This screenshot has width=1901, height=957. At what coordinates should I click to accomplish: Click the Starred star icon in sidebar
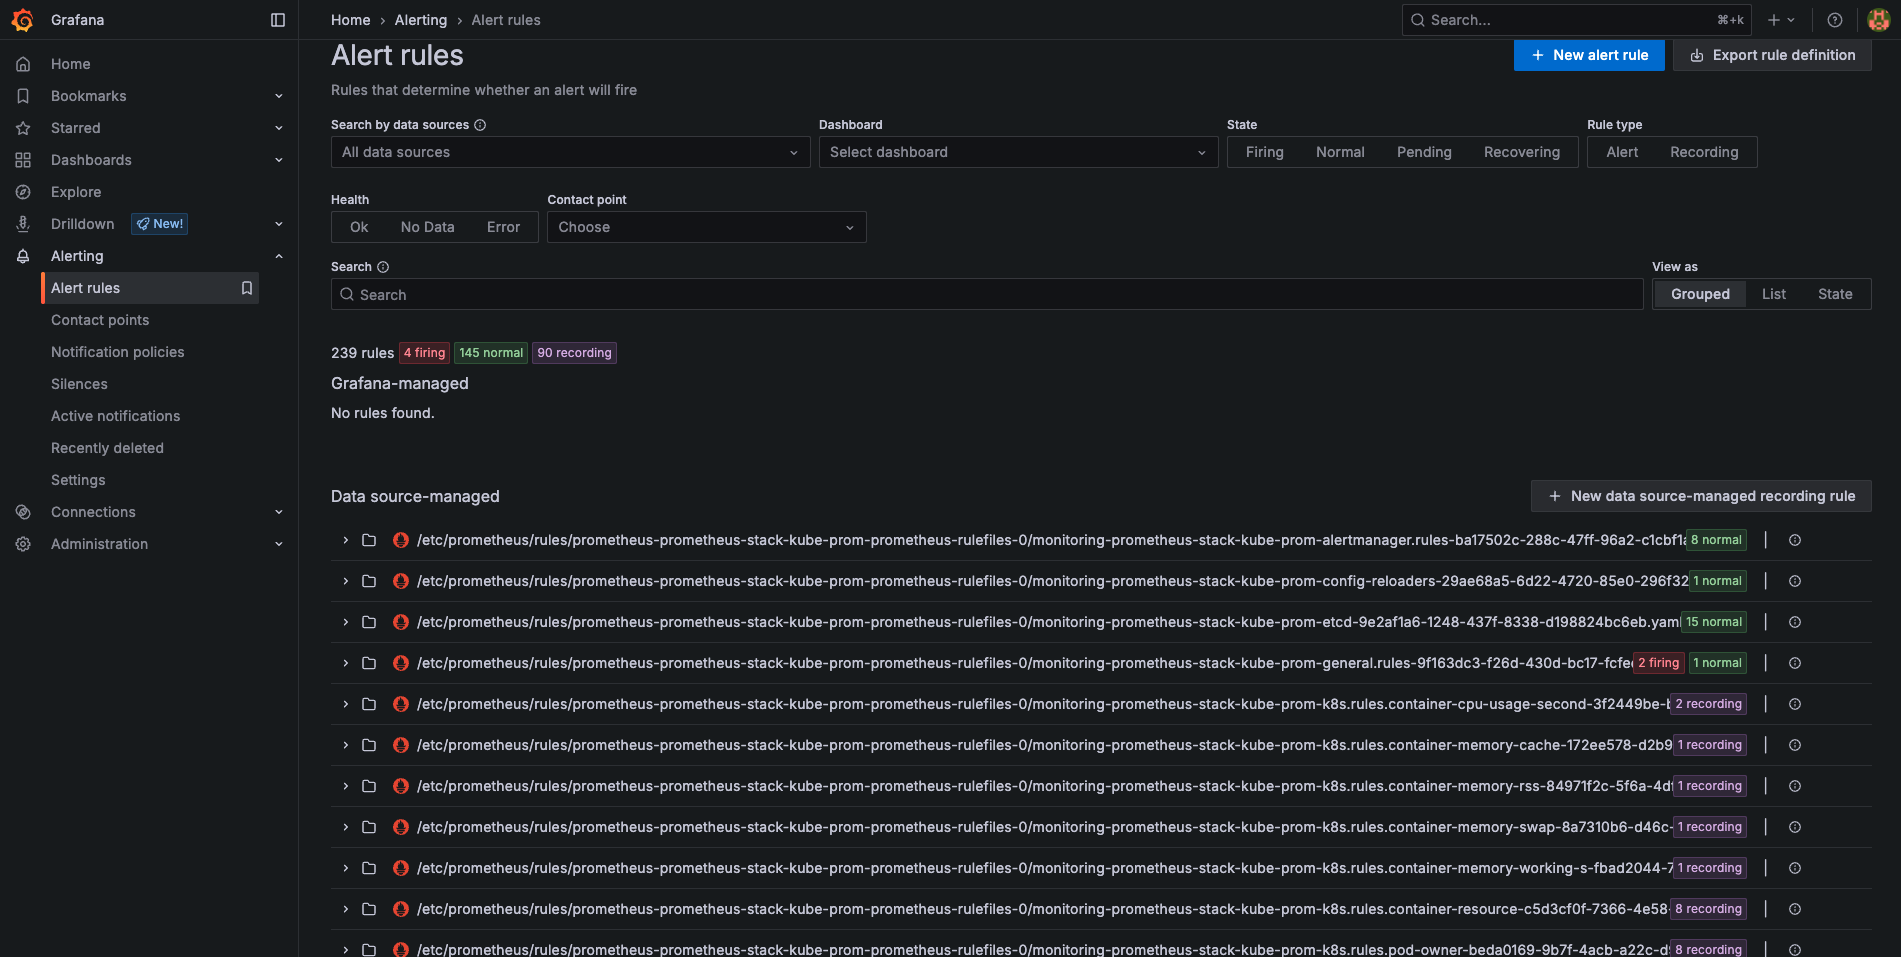23,128
